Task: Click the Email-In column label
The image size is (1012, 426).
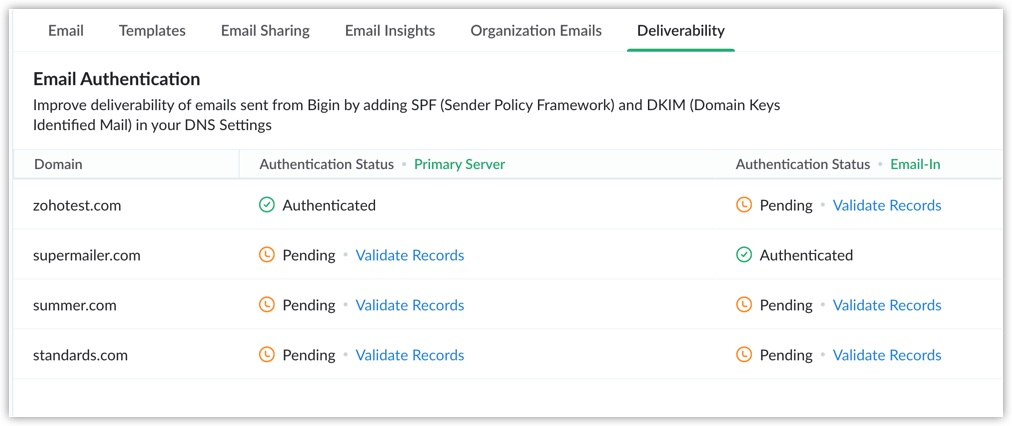Action: point(915,164)
